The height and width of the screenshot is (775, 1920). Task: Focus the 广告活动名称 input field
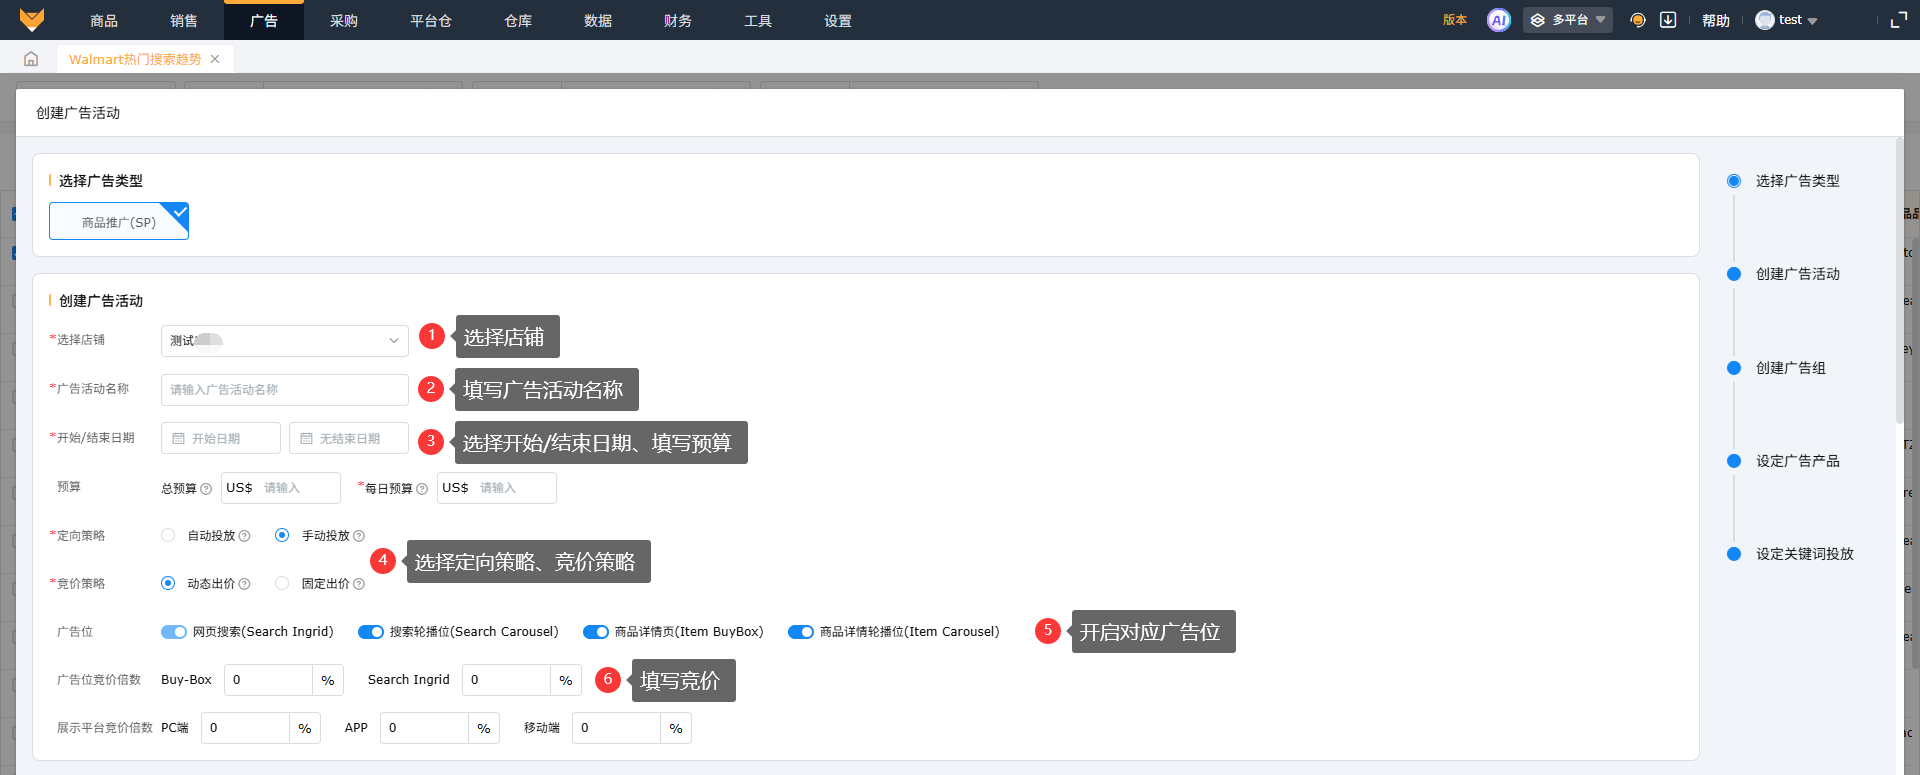pos(285,390)
